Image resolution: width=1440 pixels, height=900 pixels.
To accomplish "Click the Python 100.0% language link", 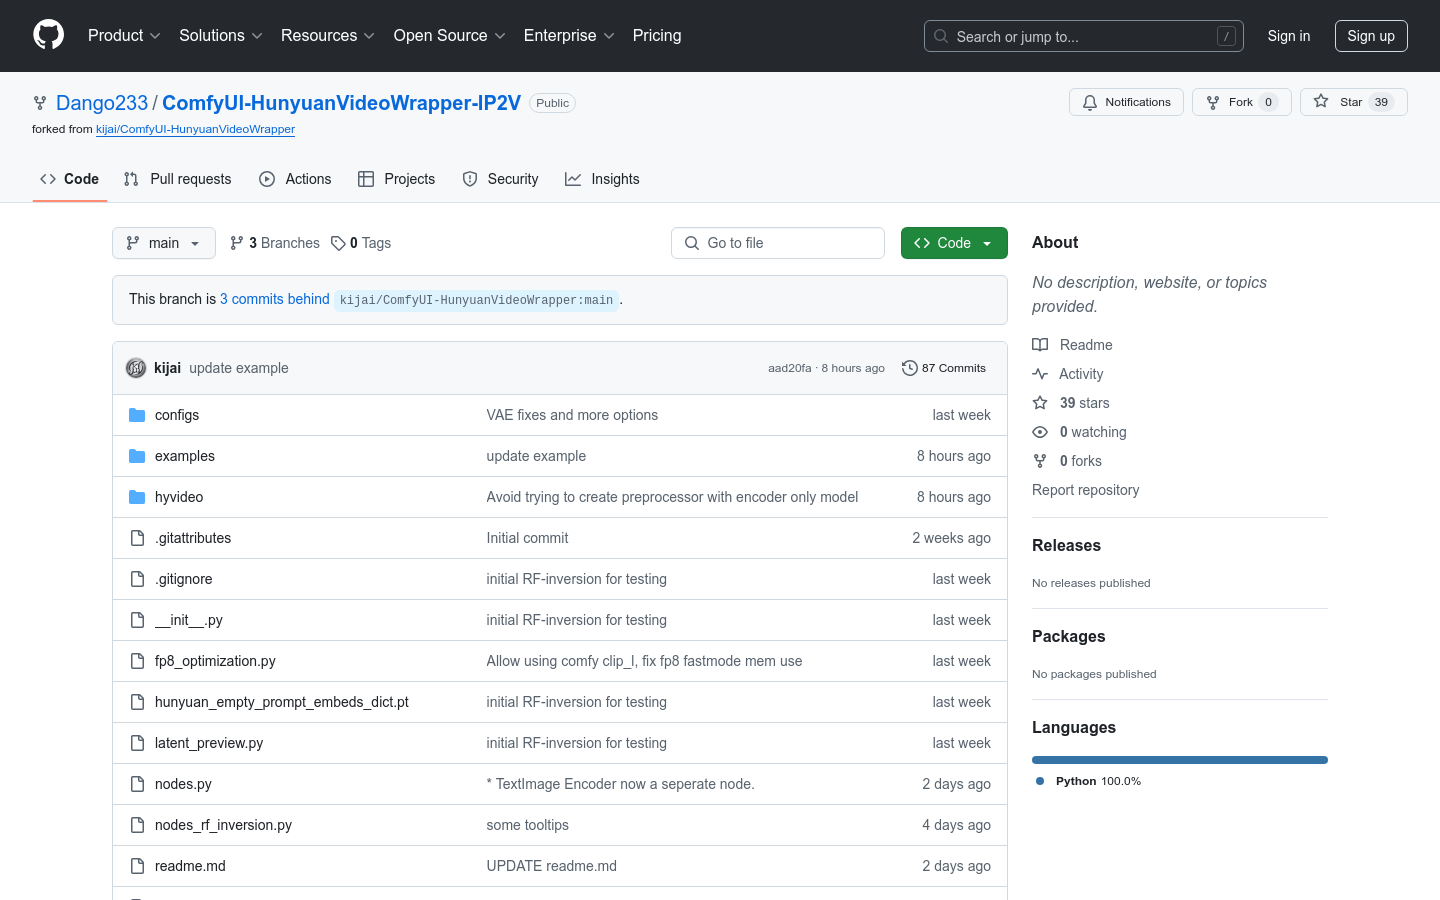I will pos(1088,781).
